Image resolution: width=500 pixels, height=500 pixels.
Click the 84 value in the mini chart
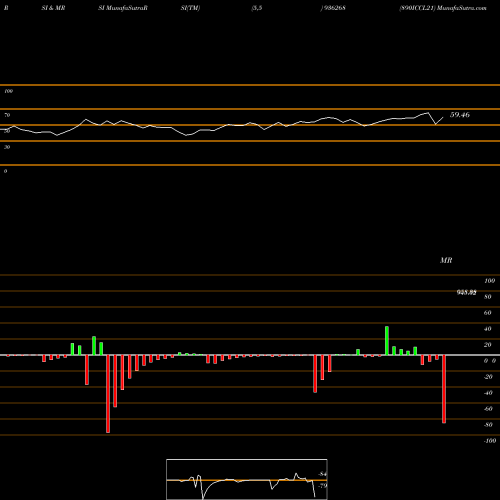[322, 474]
